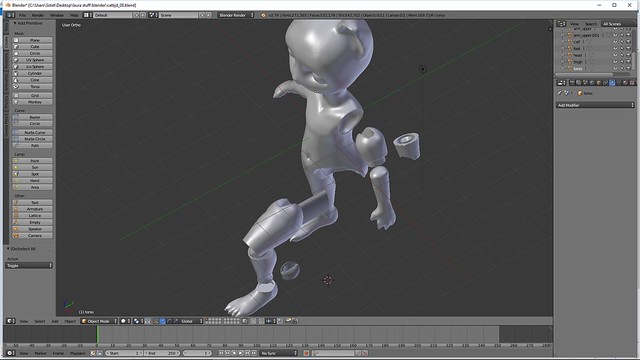Set the timeline Start frame field
640x360 pixels.
[x=125, y=353]
